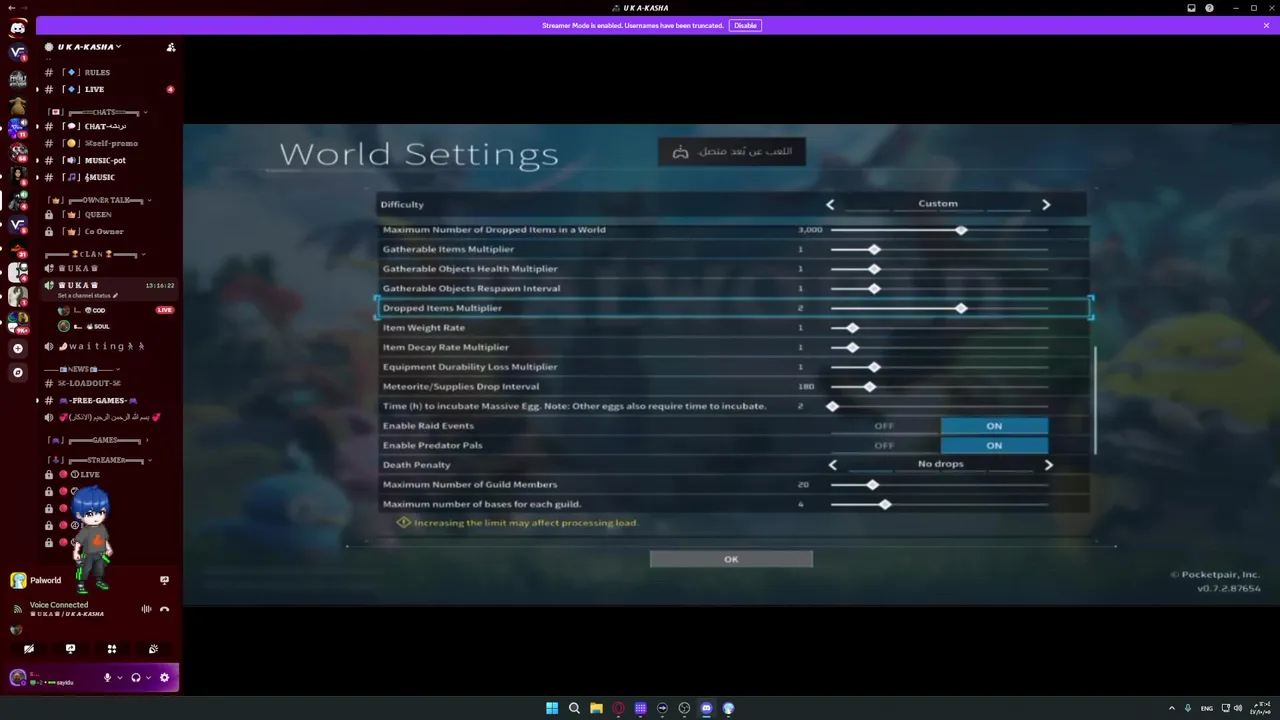Open the Discord inbox icon in title bar

tap(1191, 8)
